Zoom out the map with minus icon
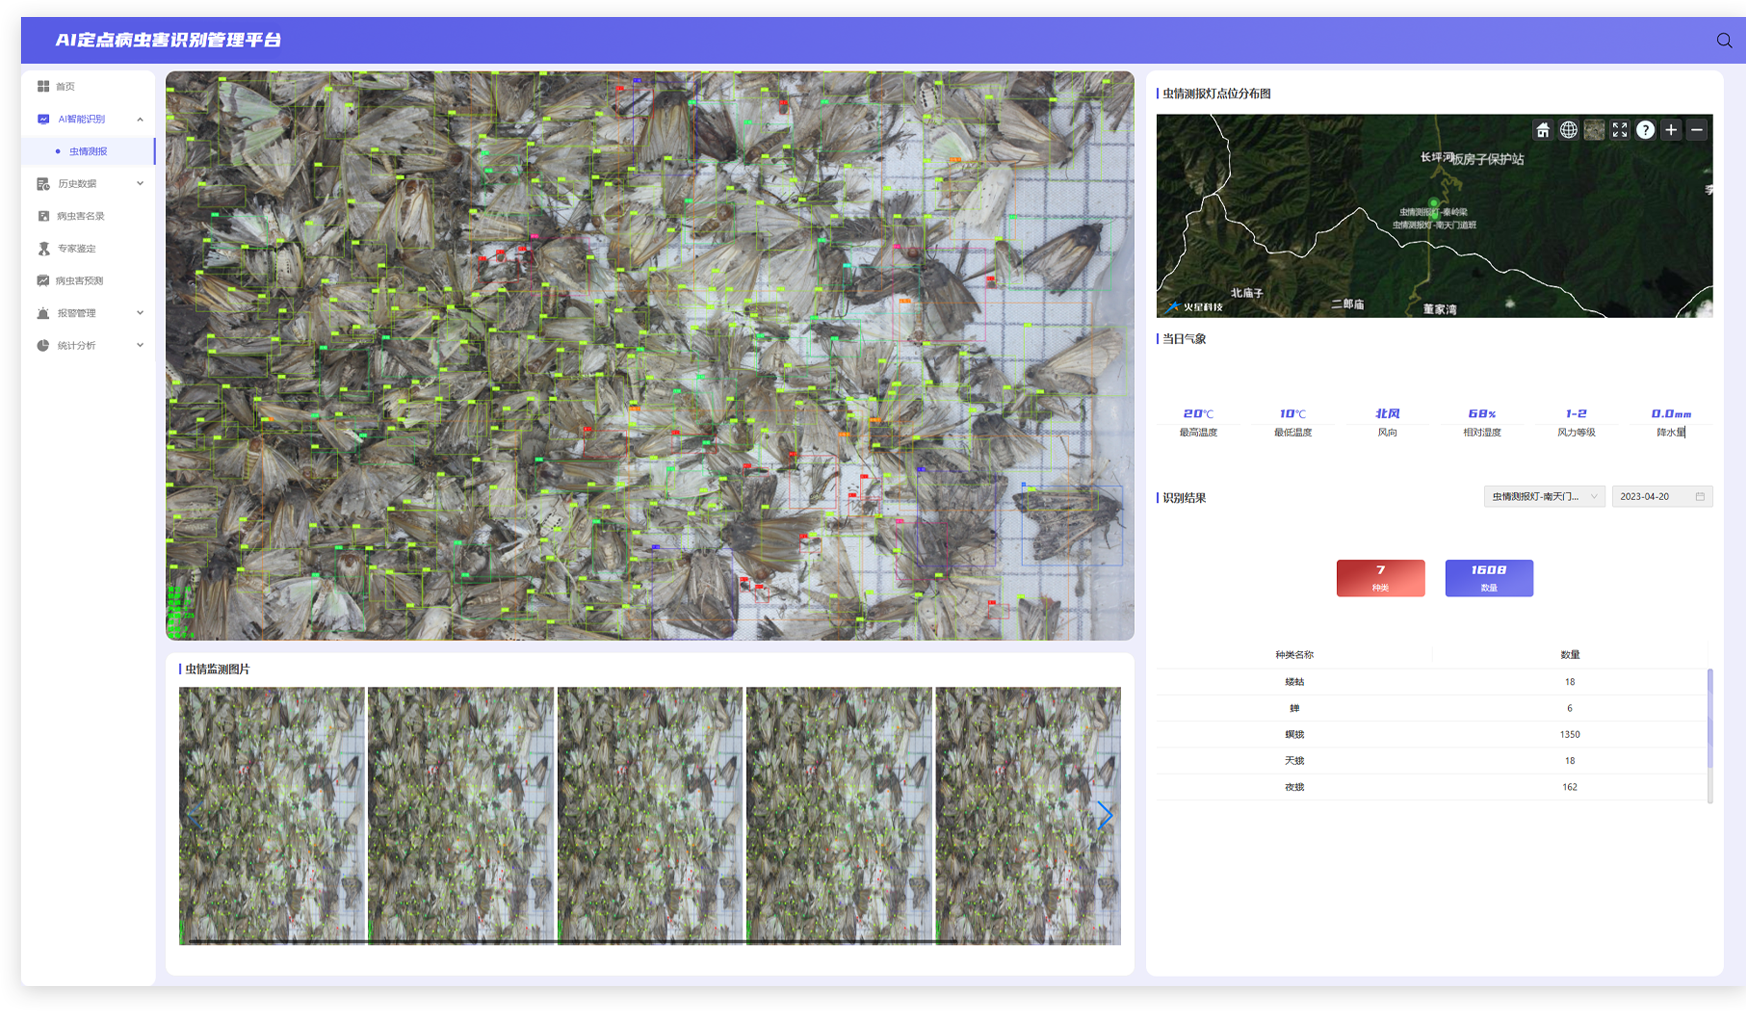 (x=1697, y=130)
